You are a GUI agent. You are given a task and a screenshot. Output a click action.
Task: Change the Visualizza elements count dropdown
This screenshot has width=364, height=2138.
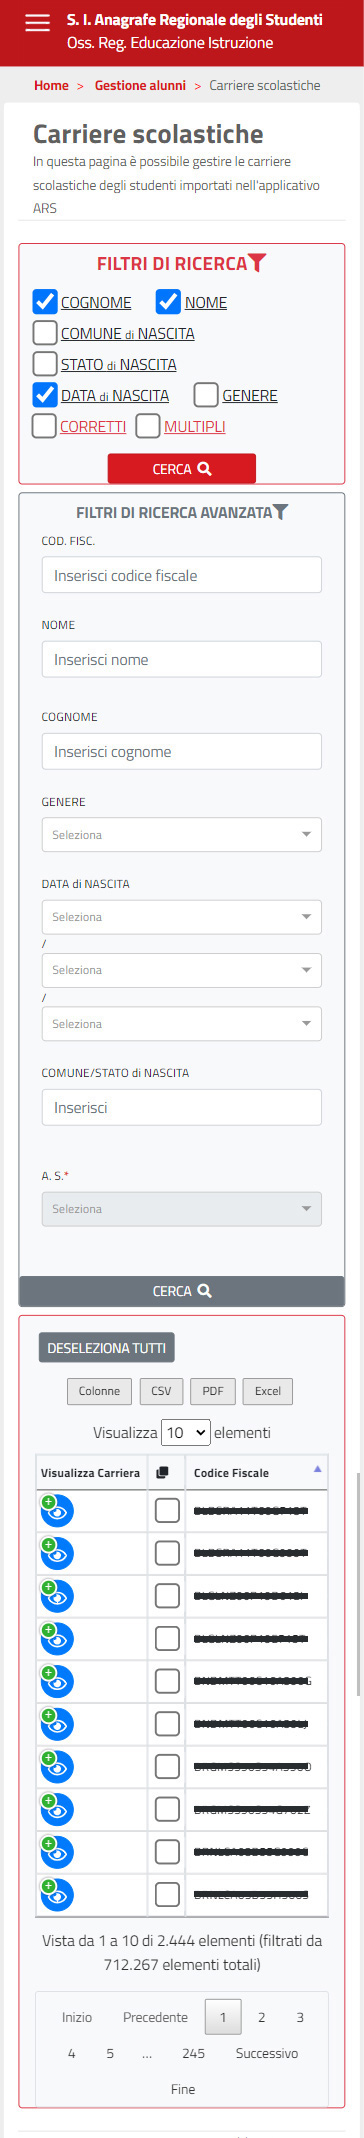[x=186, y=1432]
